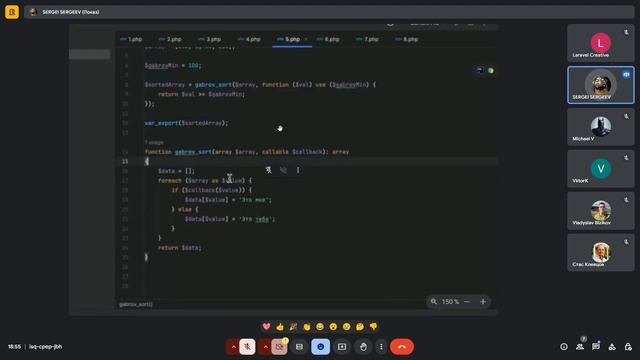
Task: Send the laughing face reaction
Action: tap(320, 327)
